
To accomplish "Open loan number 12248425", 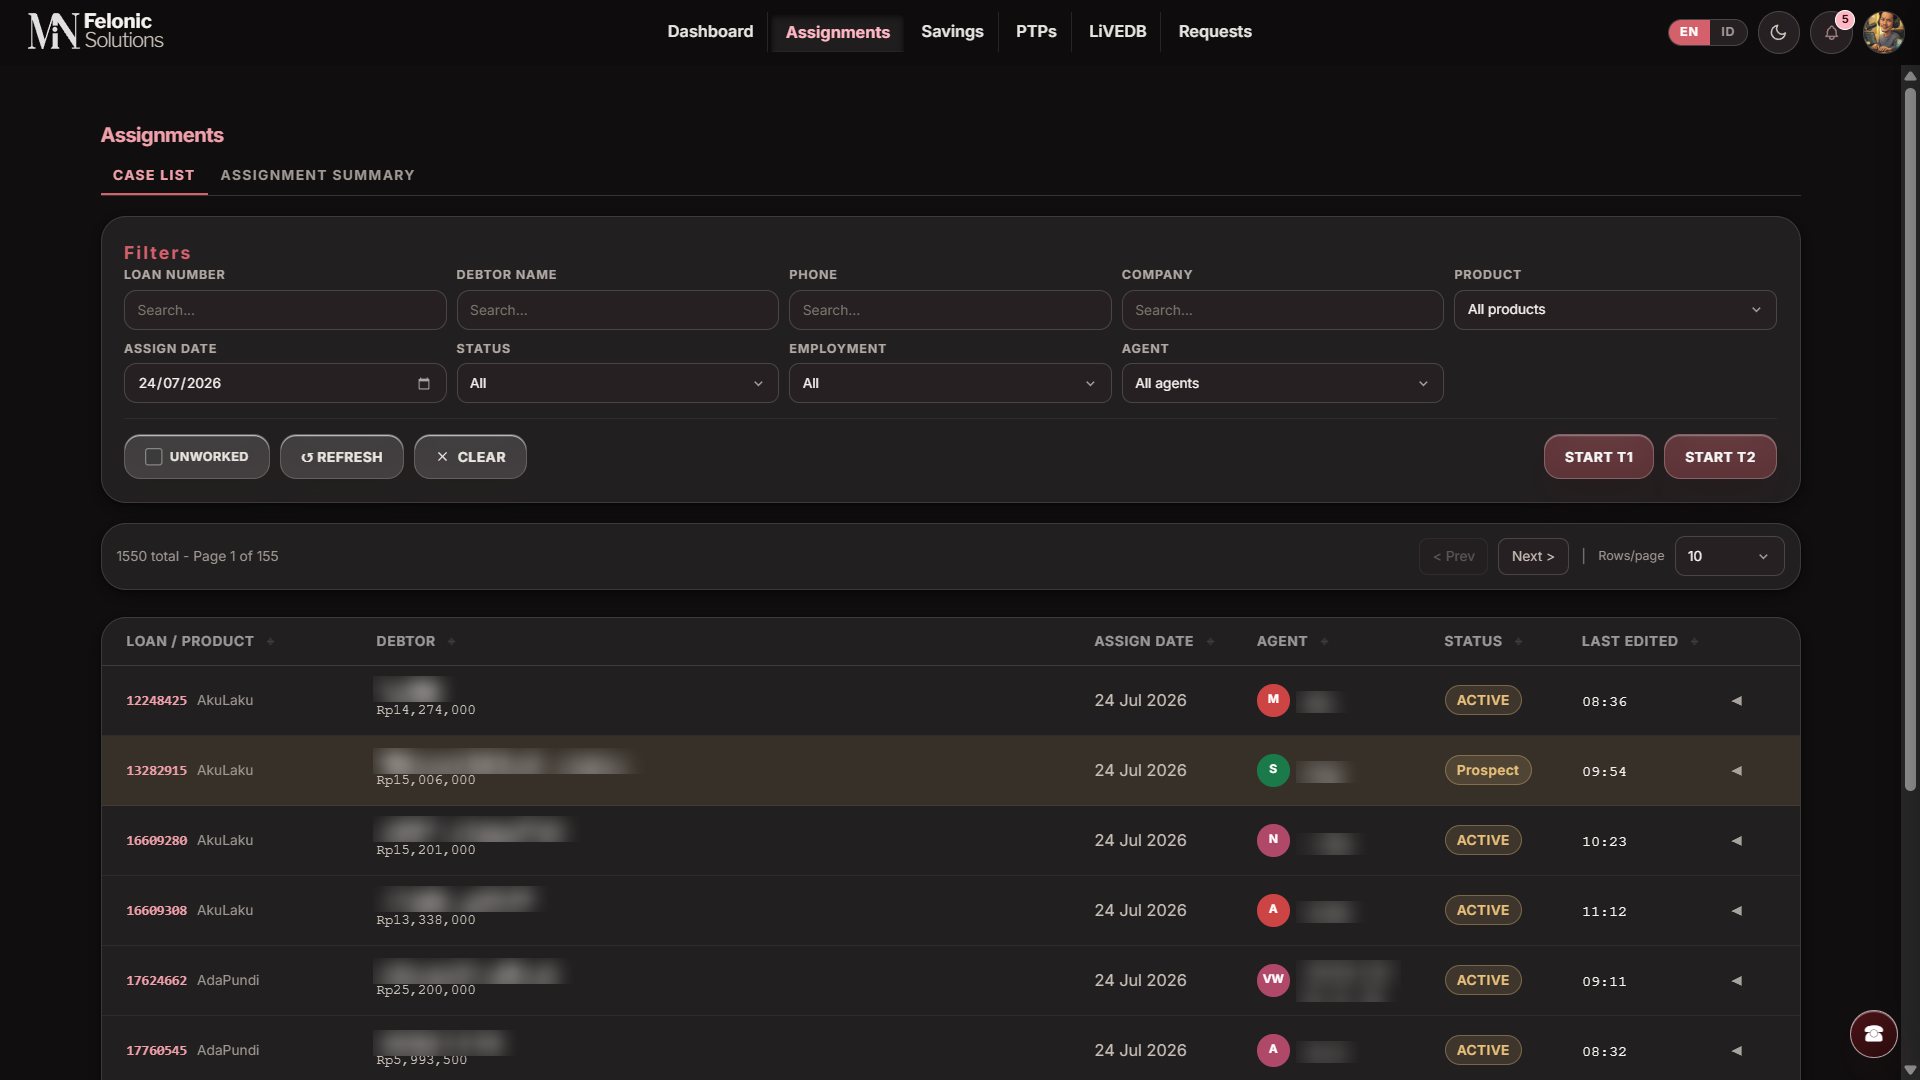I will click(x=156, y=701).
